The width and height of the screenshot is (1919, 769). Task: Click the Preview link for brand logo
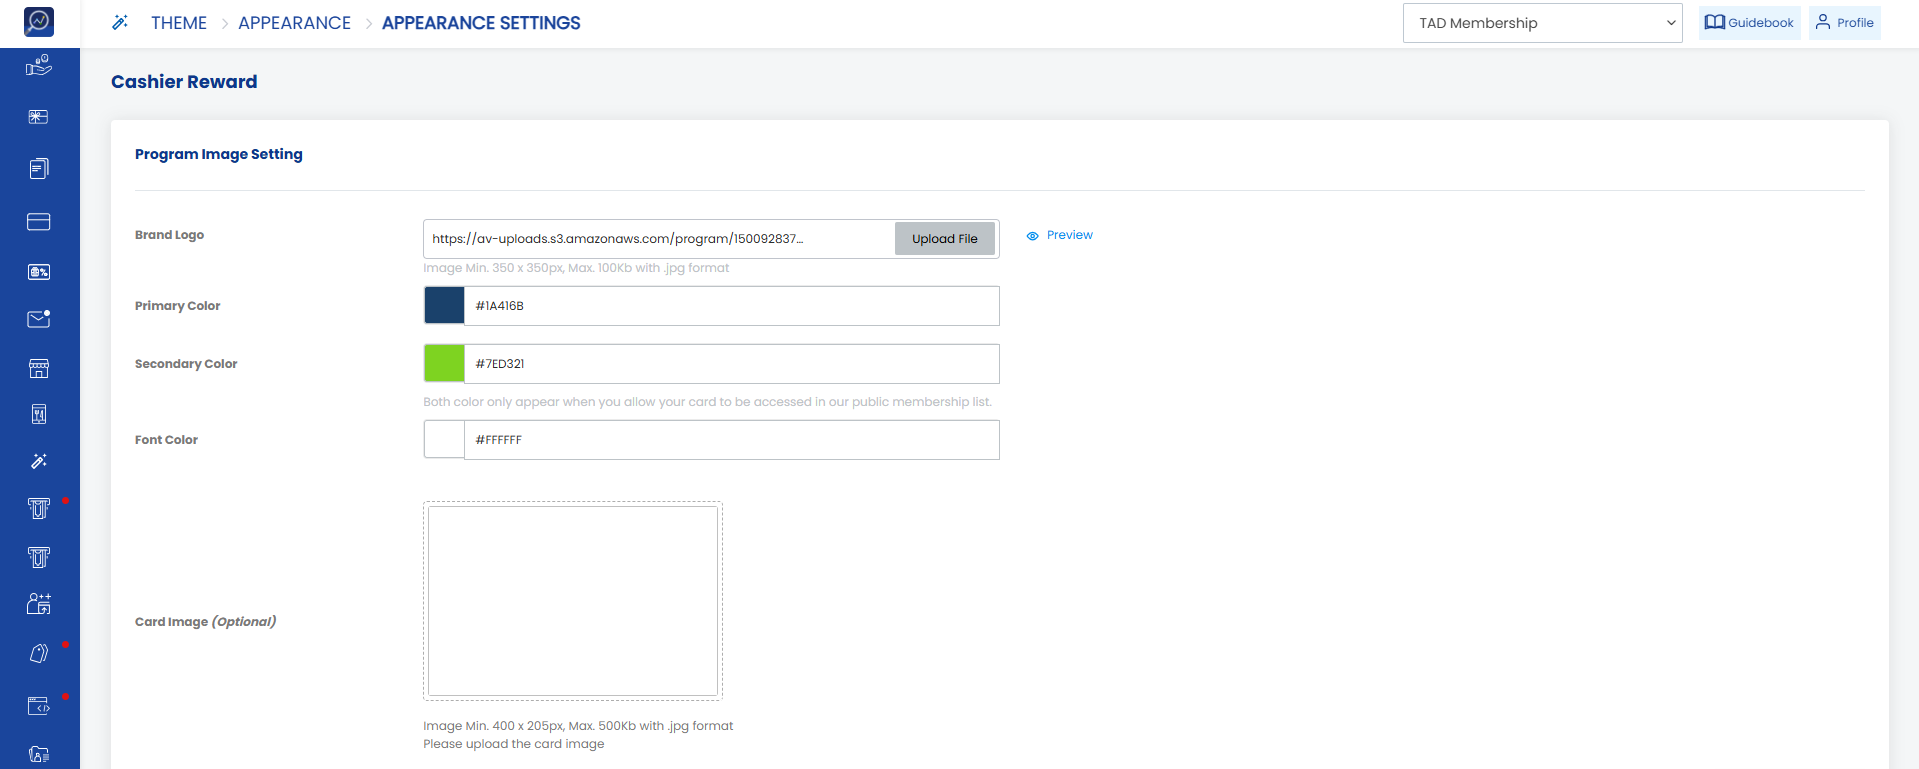tap(1070, 235)
